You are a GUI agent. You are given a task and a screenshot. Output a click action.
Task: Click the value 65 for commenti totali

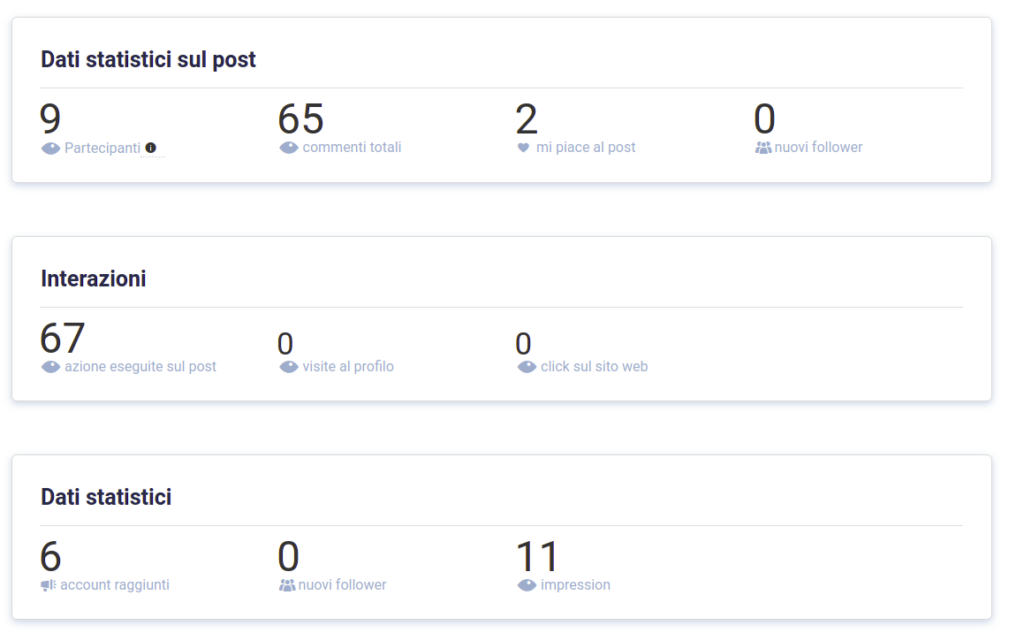point(301,120)
